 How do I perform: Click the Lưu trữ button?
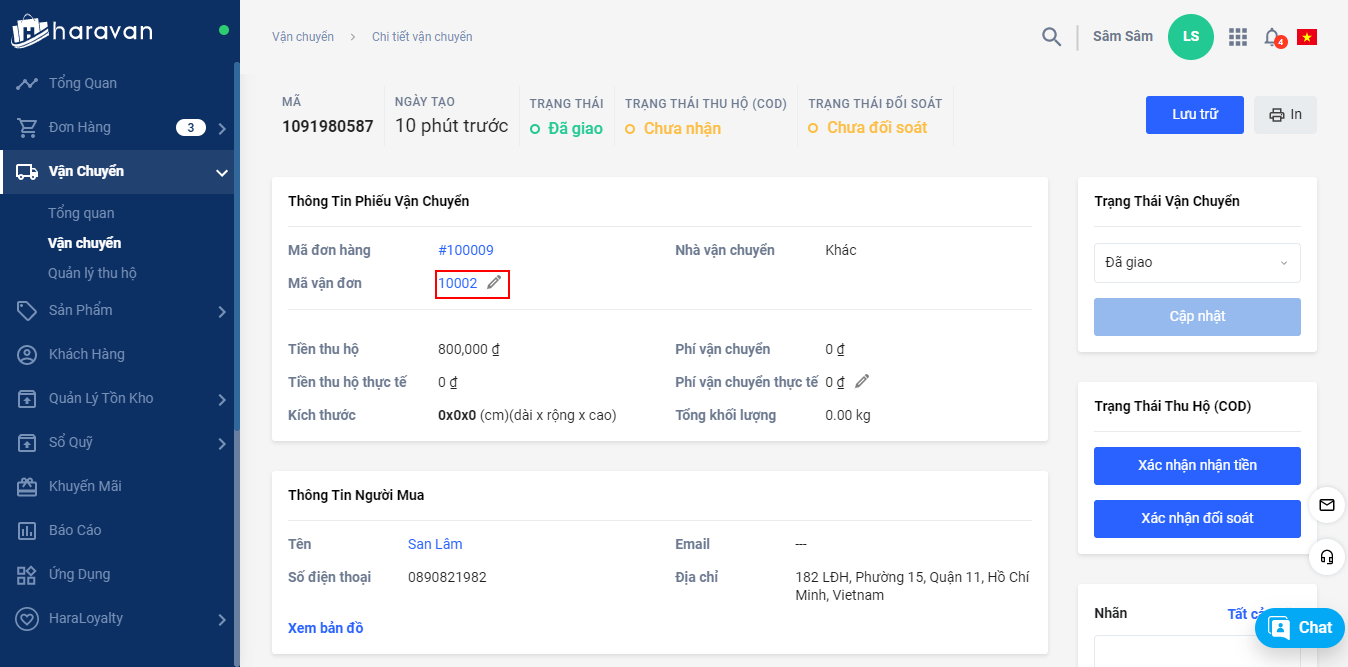1194,115
